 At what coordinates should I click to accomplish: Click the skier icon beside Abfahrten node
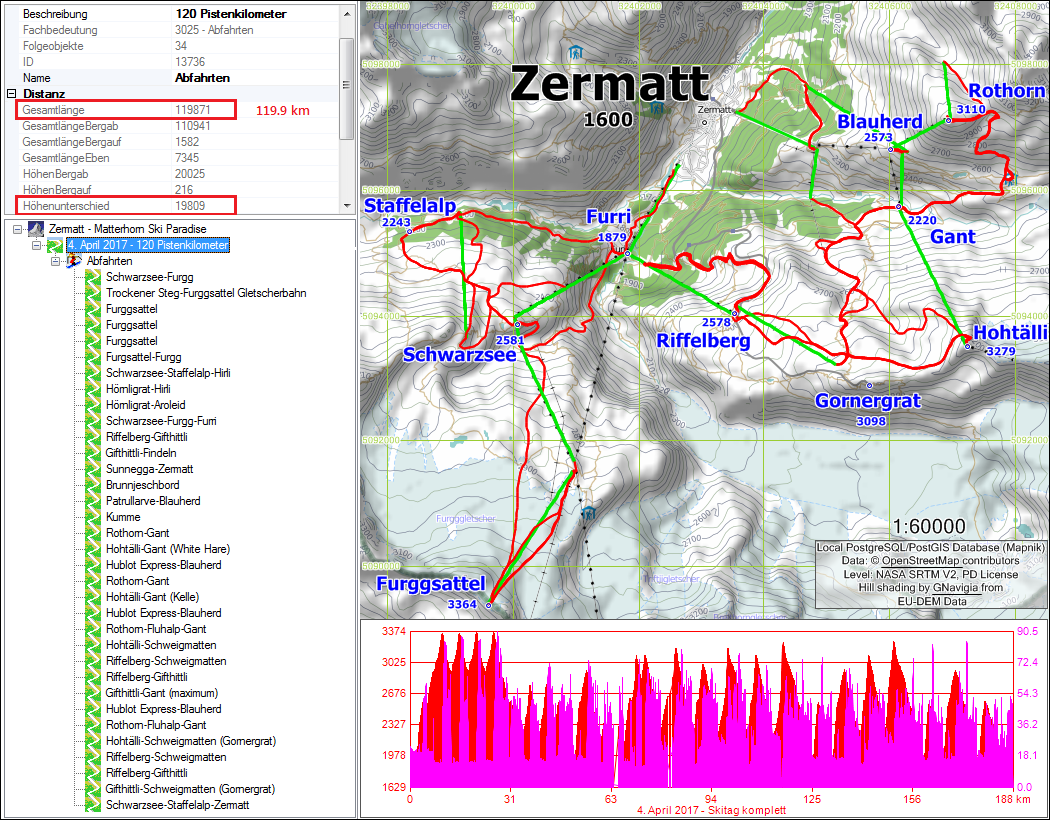coord(74,261)
